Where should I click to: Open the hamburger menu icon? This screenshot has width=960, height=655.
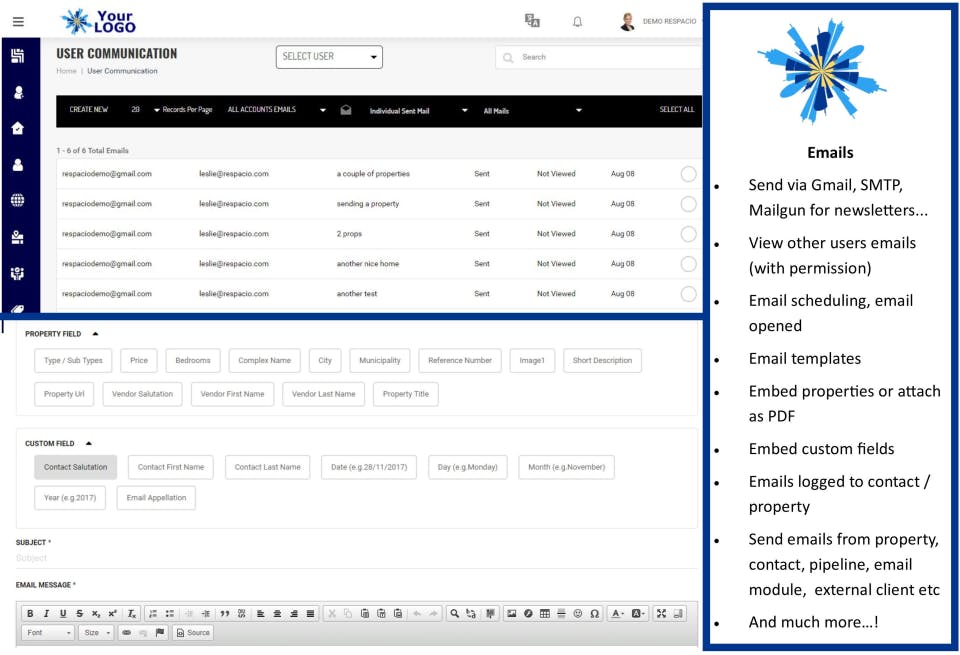(18, 22)
